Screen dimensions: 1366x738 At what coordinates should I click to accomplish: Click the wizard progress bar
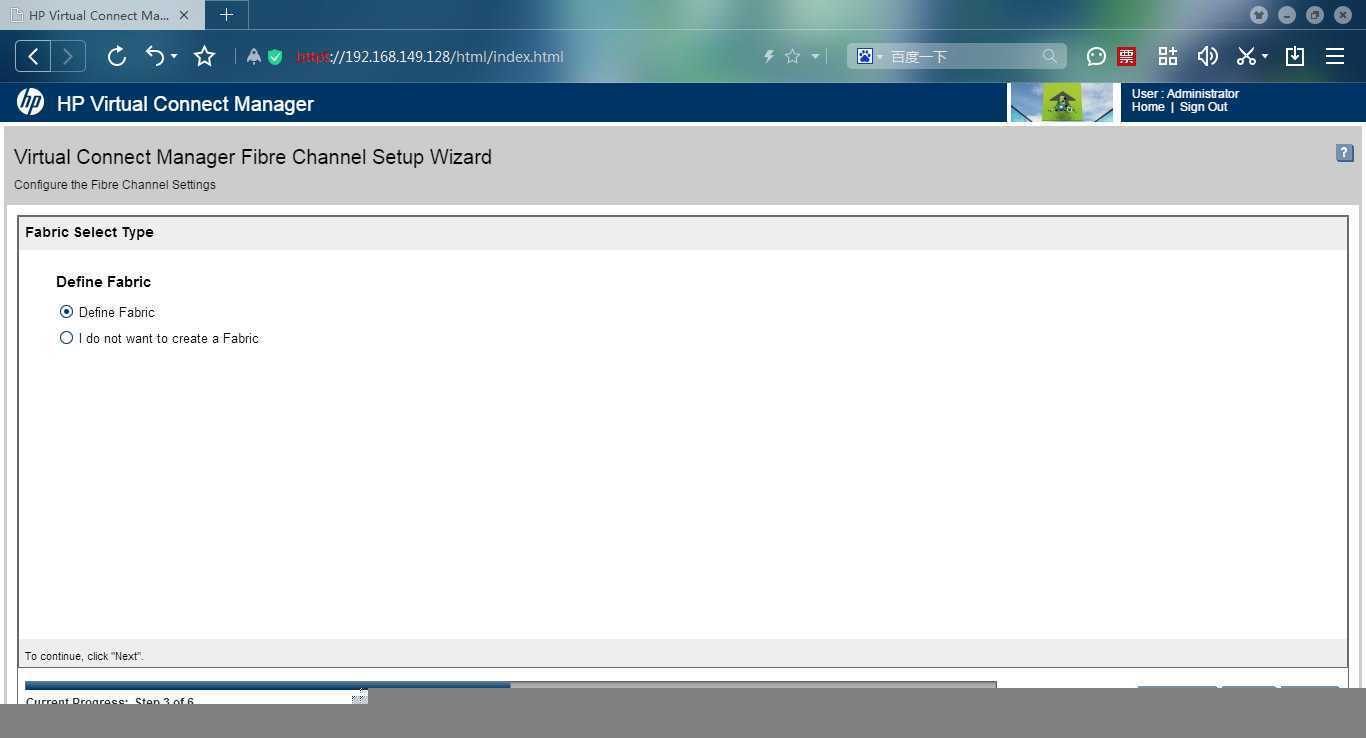coord(510,685)
